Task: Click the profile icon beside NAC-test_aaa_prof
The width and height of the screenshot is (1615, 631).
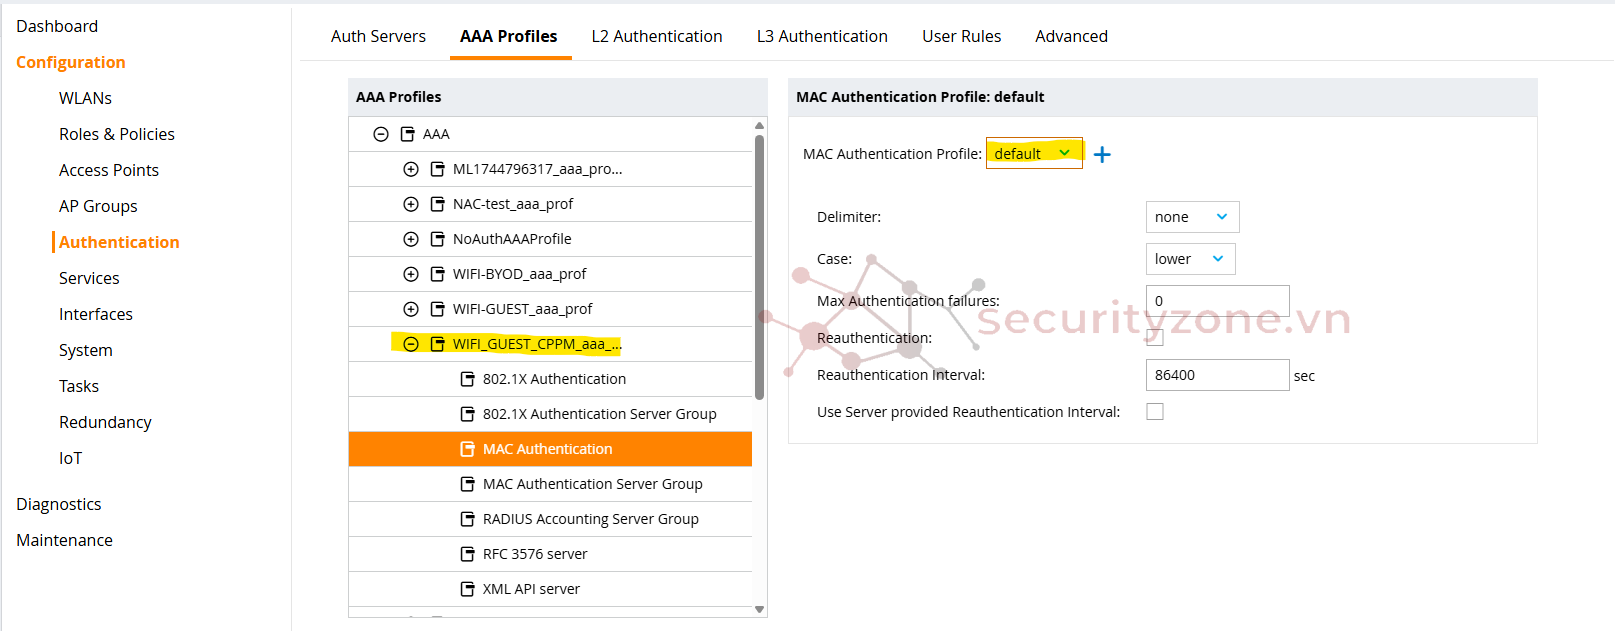Action: (437, 204)
